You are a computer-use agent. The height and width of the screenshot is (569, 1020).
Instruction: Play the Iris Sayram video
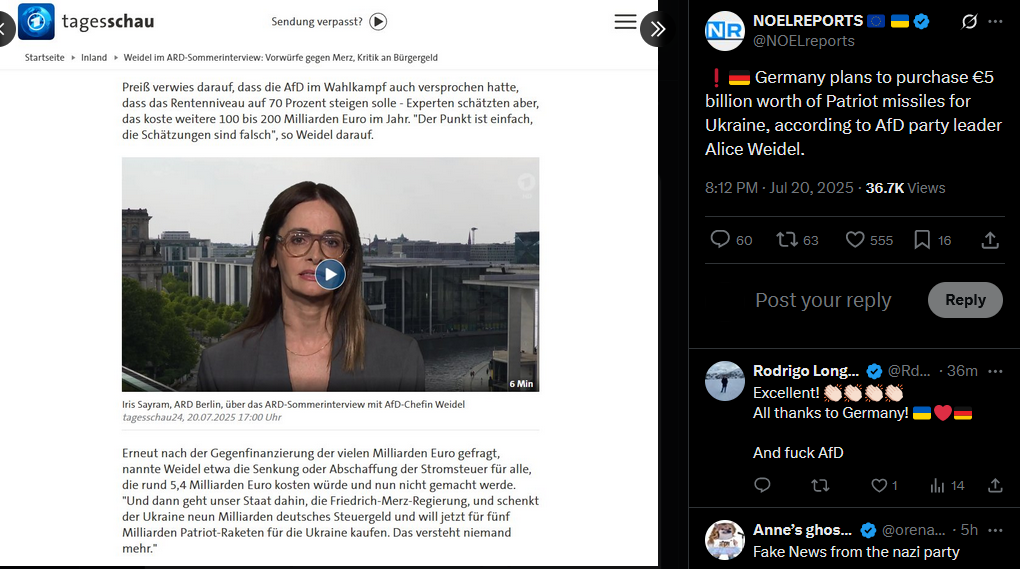[330, 274]
